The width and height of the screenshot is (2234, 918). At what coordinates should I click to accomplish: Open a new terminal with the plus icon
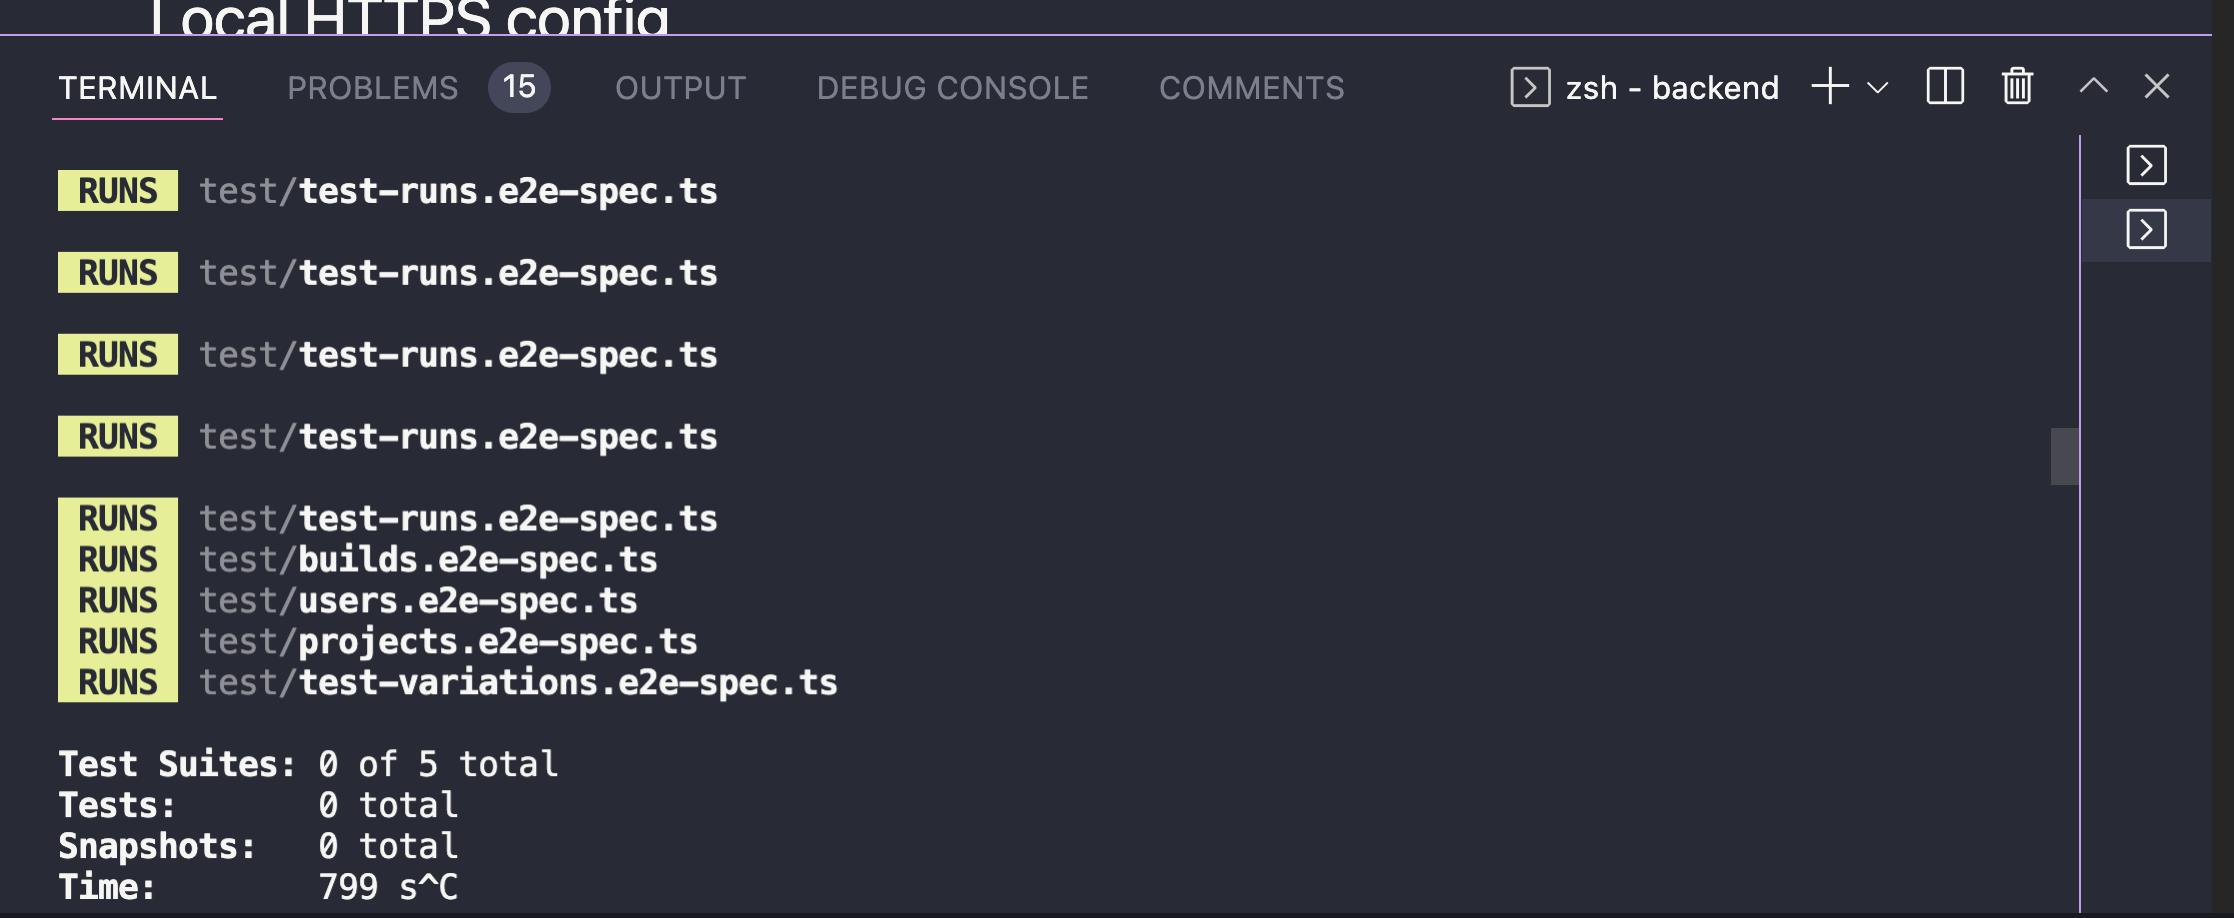click(x=1830, y=87)
